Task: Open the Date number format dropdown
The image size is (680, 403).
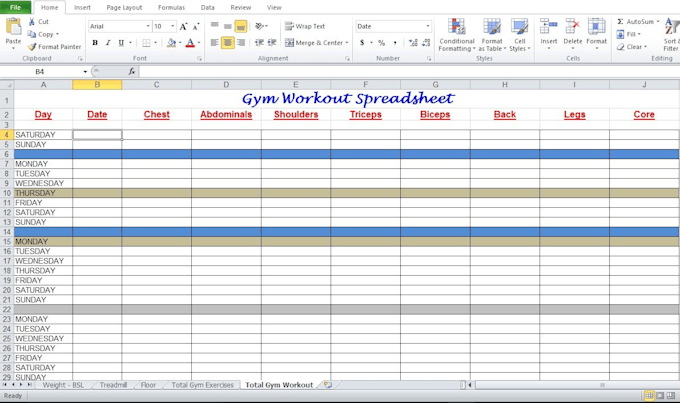Action: click(428, 26)
